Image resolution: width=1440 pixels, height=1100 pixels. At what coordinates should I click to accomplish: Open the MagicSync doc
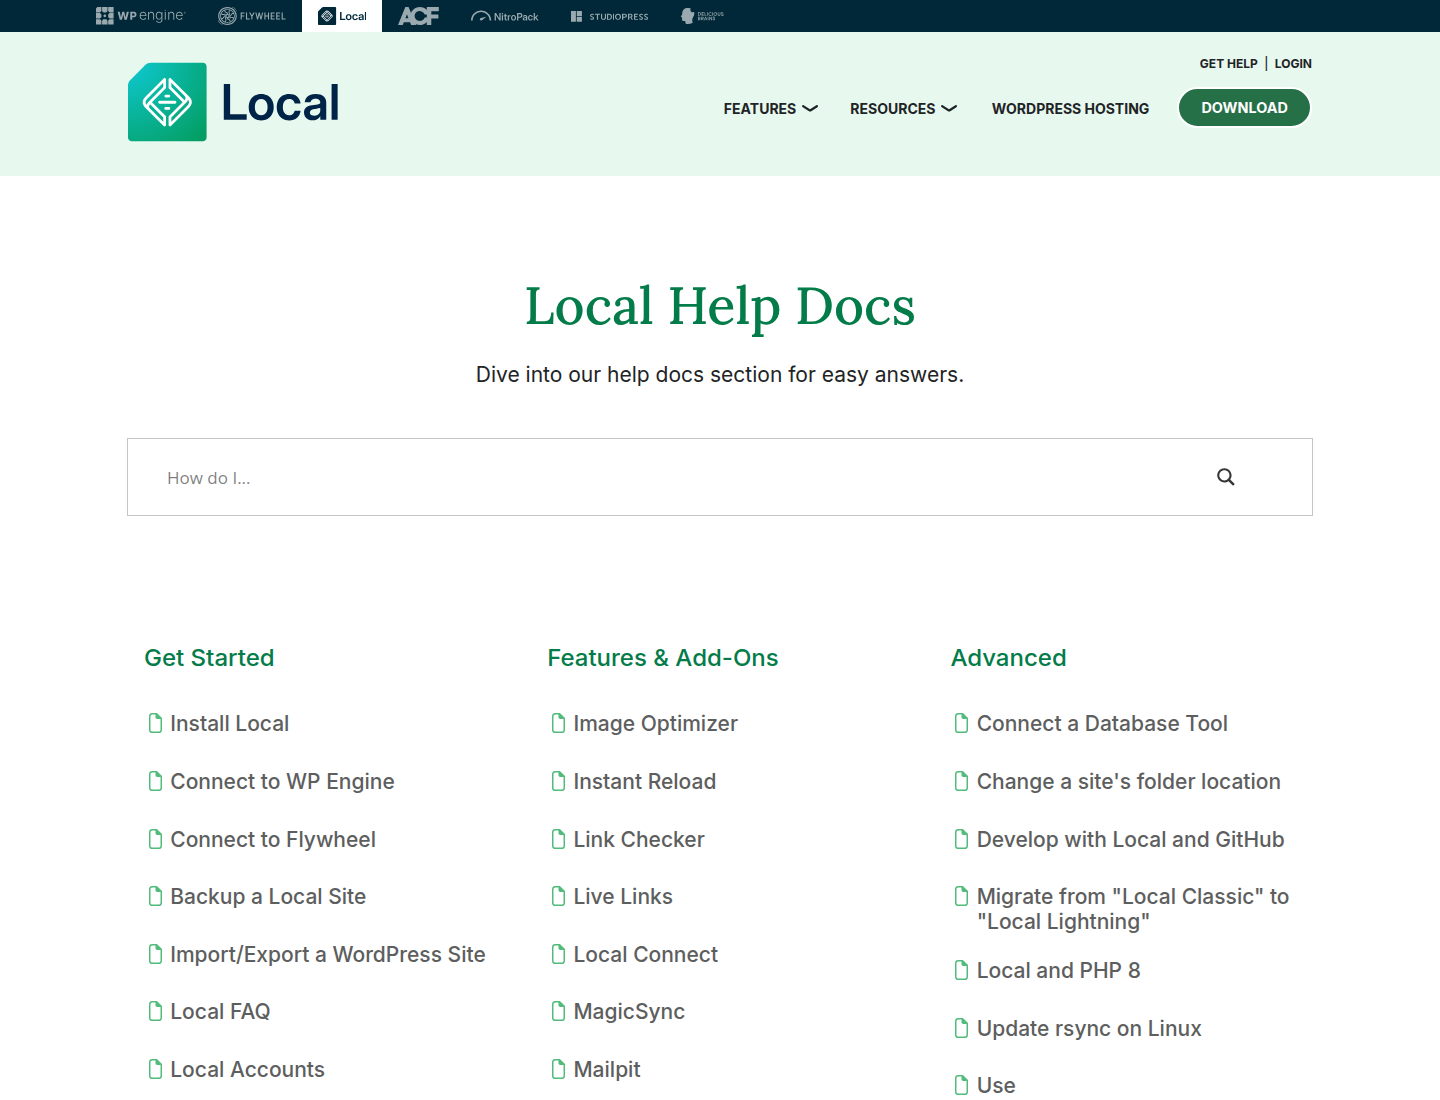pos(629,1011)
